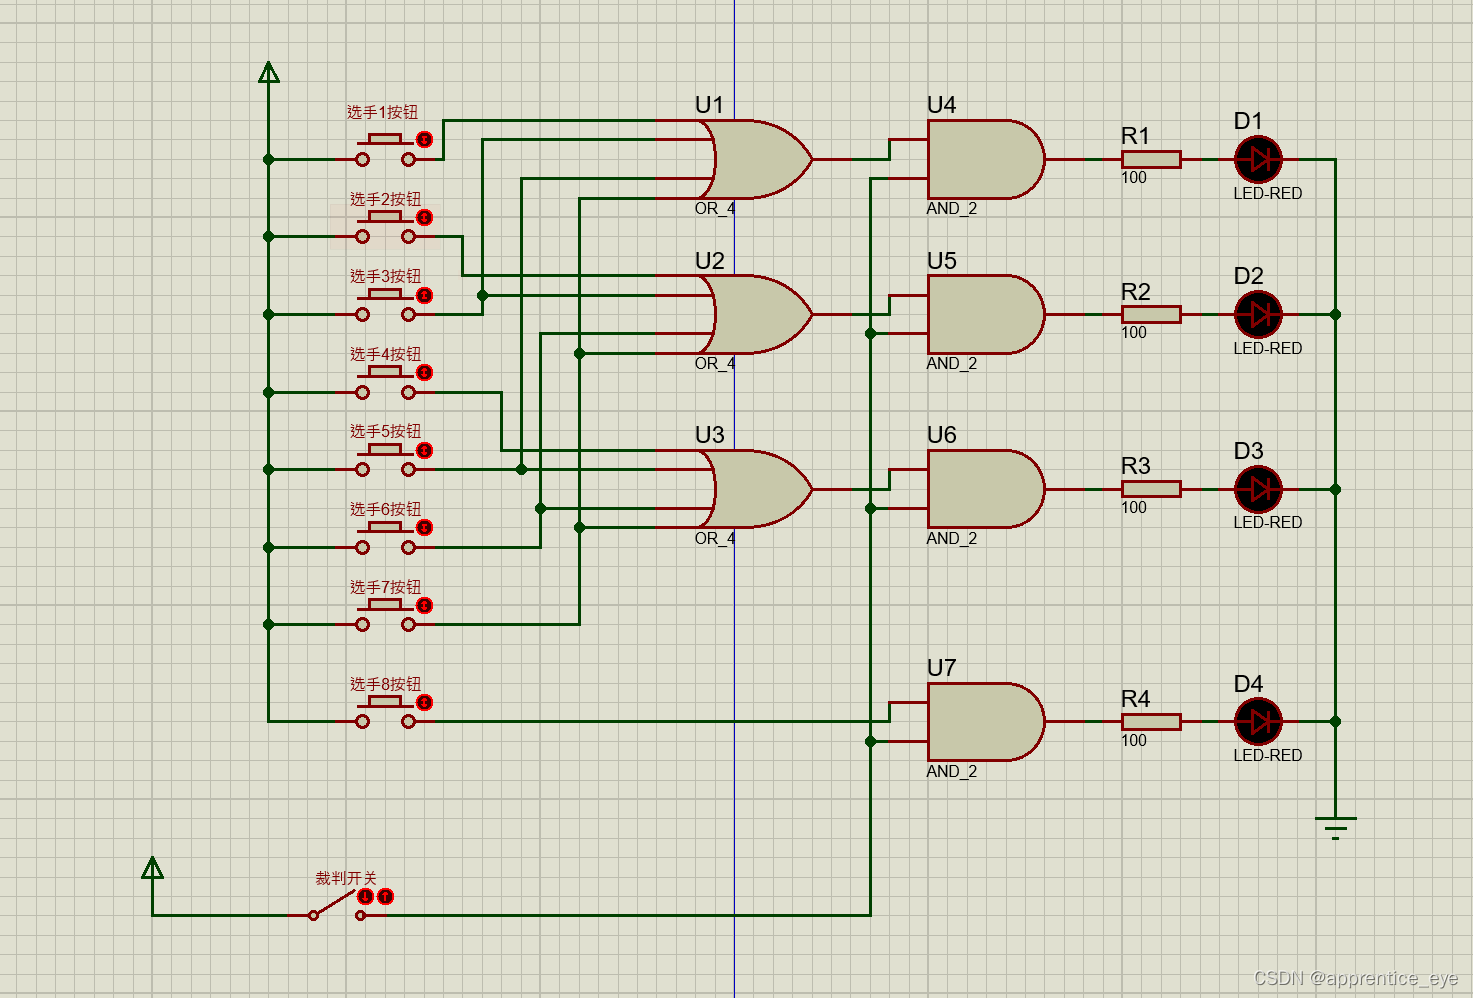Activate the red actuator of 选手8按钮
This screenshot has width=1473, height=998.
click(x=424, y=702)
